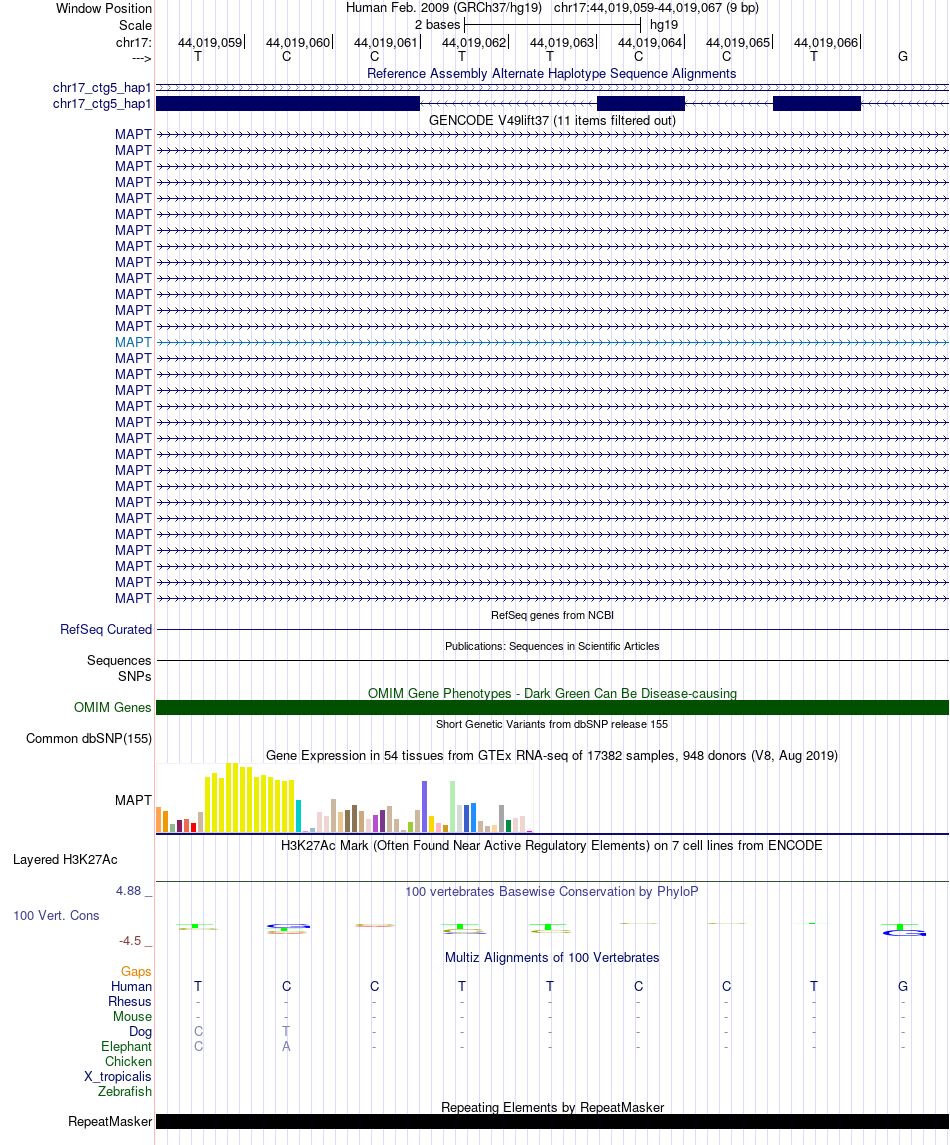
Task: Click the Window Position label
Action: pos(104,9)
